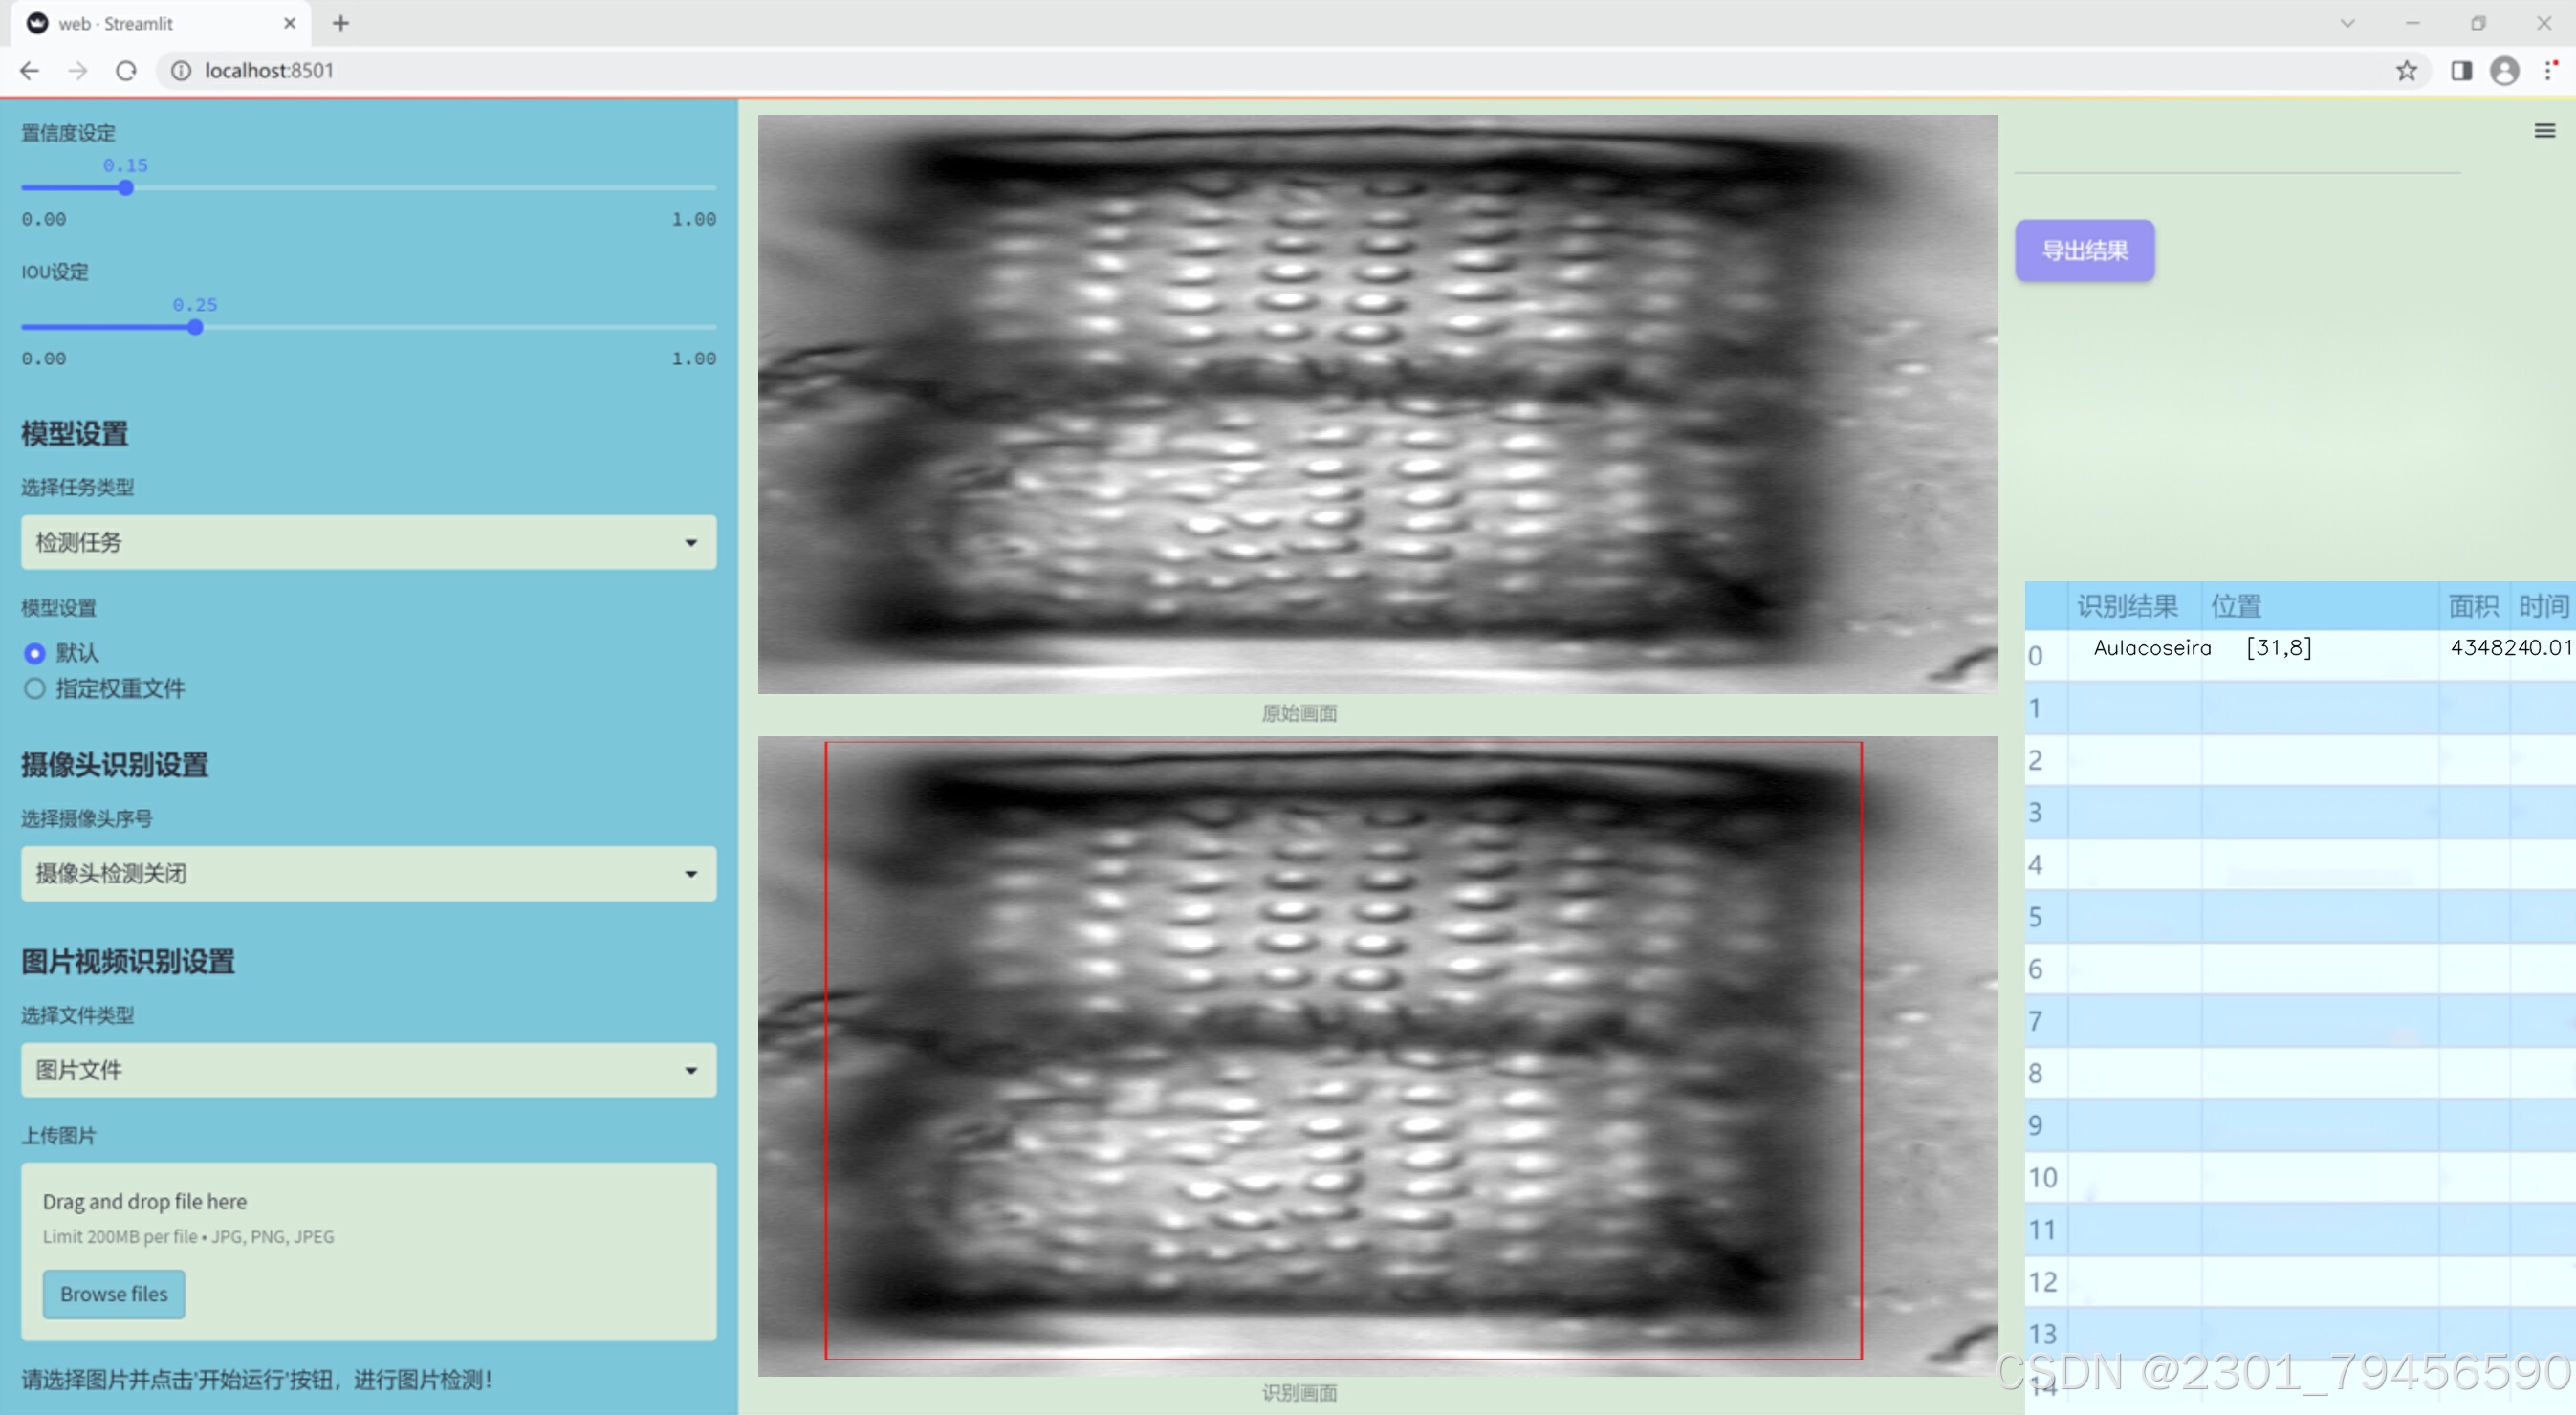The height and width of the screenshot is (1415, 2576).
Task: View site information icon in address bar
Action: click(181, 71)
